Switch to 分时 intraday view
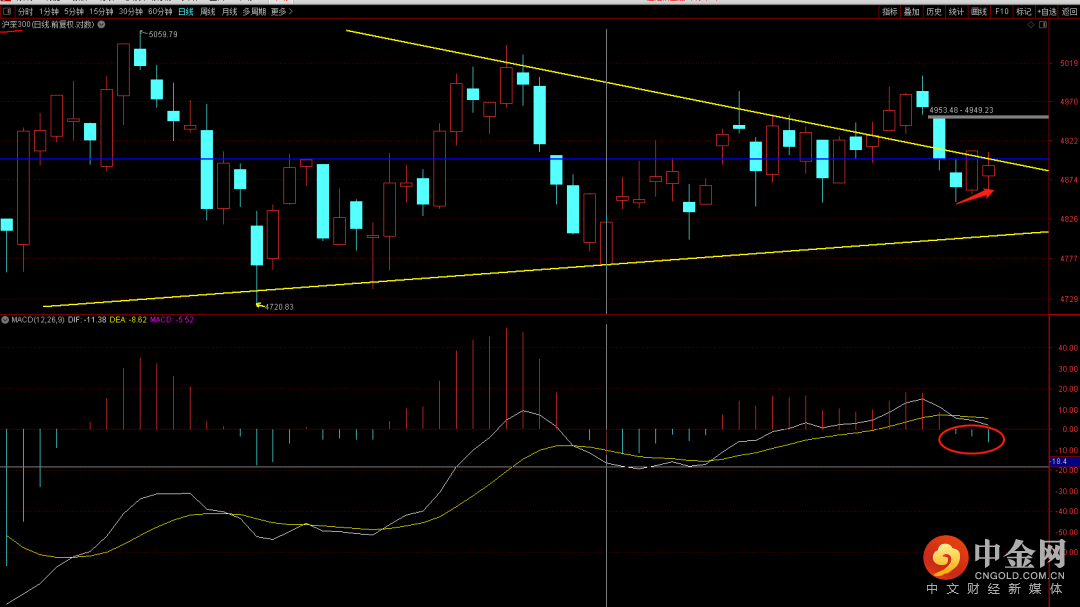This screenshot has width=1080, height=607. tap(25, 12)
